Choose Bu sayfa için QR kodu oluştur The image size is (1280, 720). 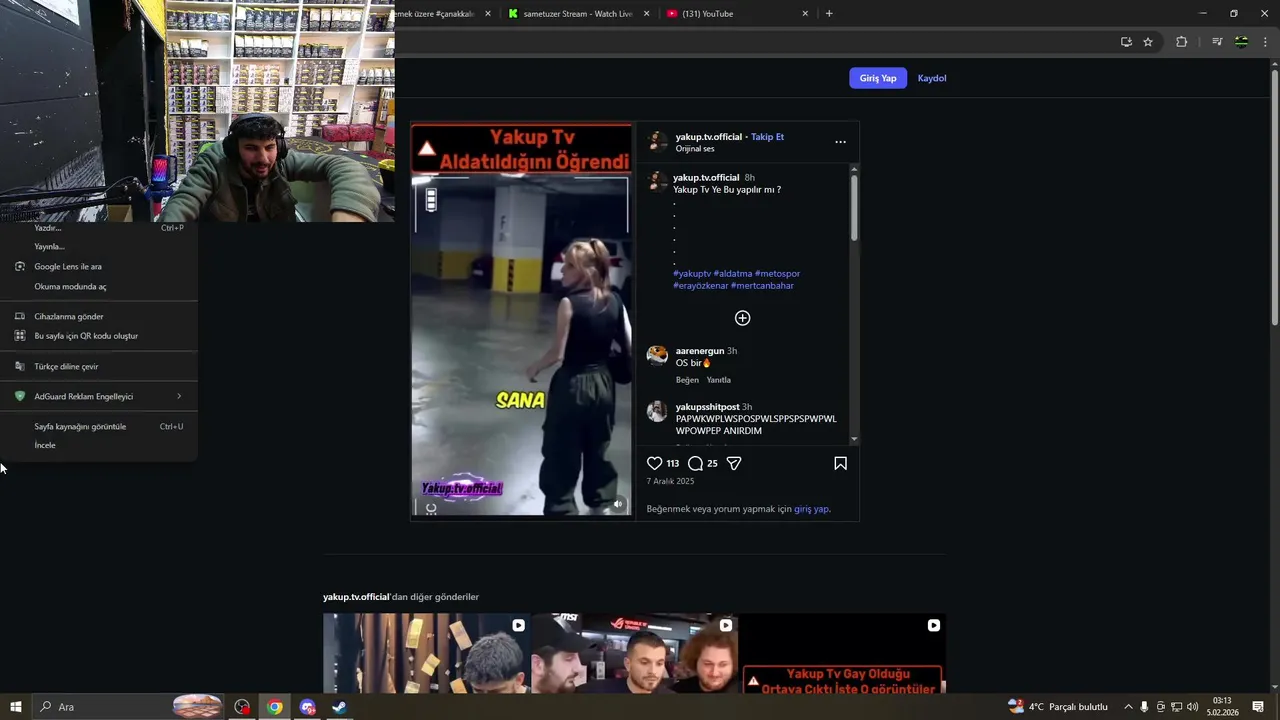(x=99, y=336)
